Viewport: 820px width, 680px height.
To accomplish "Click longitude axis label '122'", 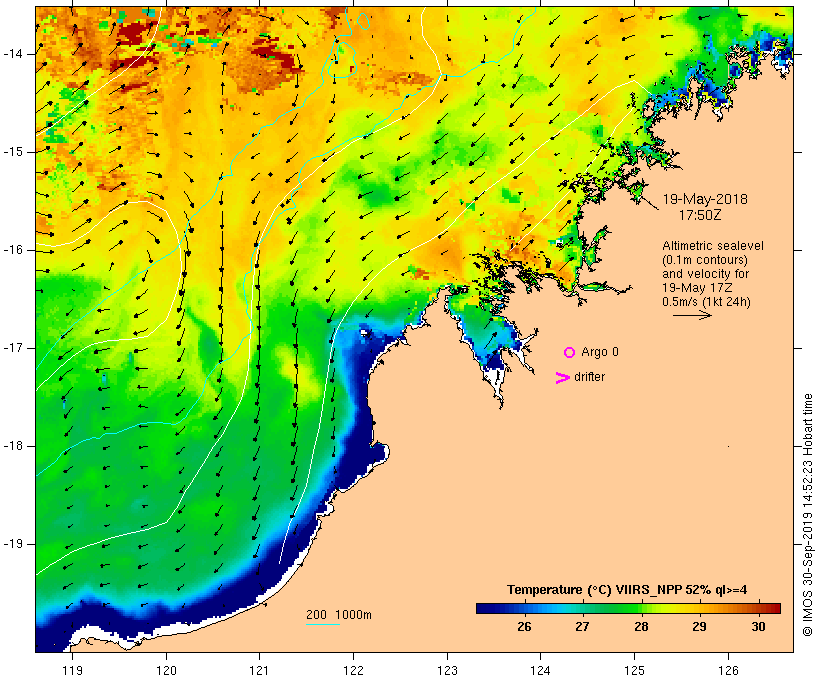I will (x=354, y=671).
